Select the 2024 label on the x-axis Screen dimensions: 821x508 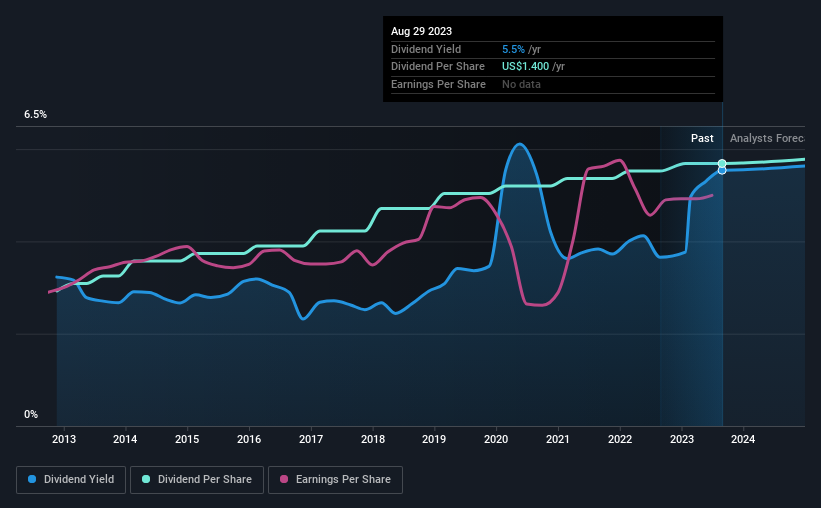[x=743, y=439]
